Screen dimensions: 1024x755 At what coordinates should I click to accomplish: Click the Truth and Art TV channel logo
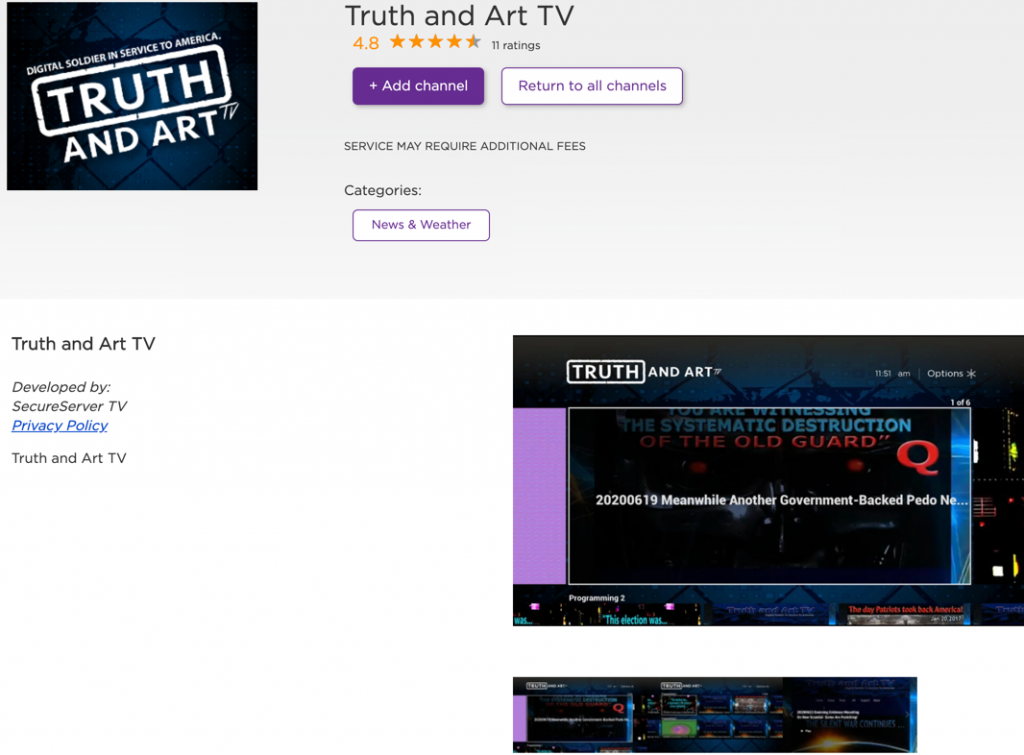(x=132, y=96)
